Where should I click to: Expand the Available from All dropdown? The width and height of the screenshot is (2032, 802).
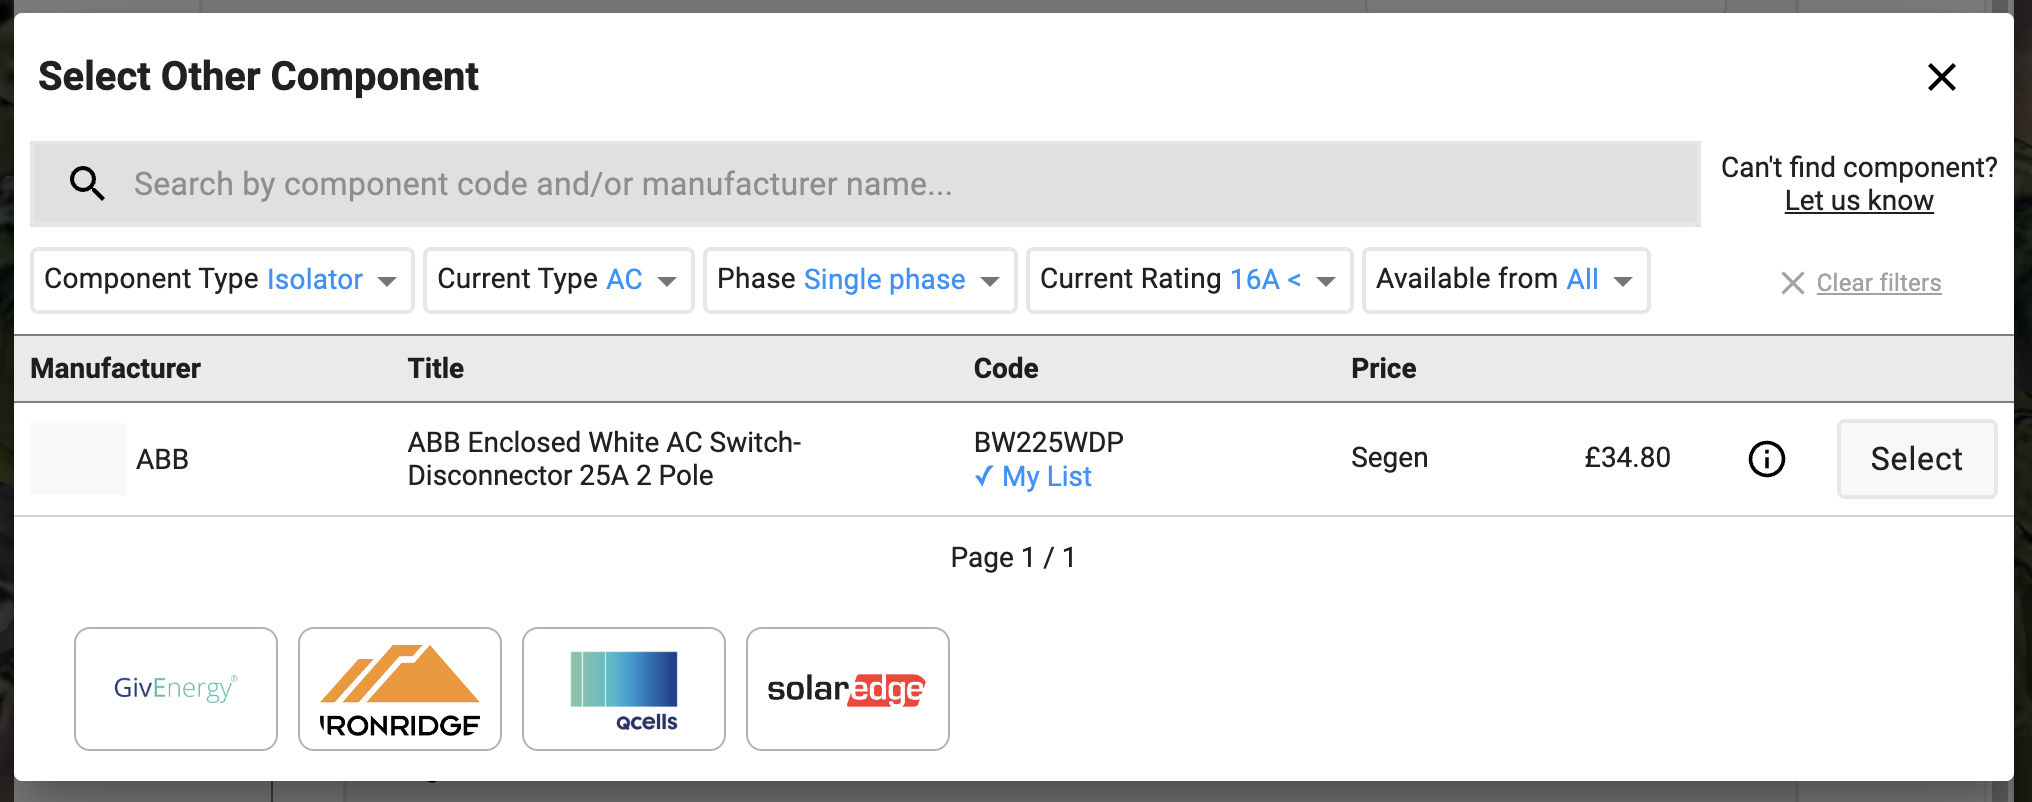pyautogui.click(x=1506, y=280)
